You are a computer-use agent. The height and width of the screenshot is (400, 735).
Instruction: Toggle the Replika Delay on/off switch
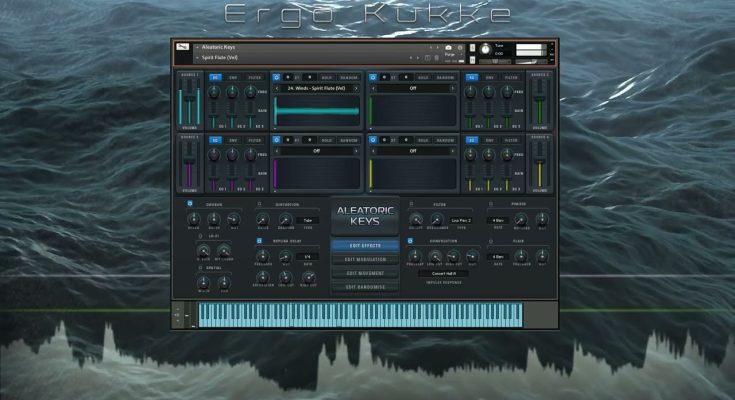click(260, 241)
